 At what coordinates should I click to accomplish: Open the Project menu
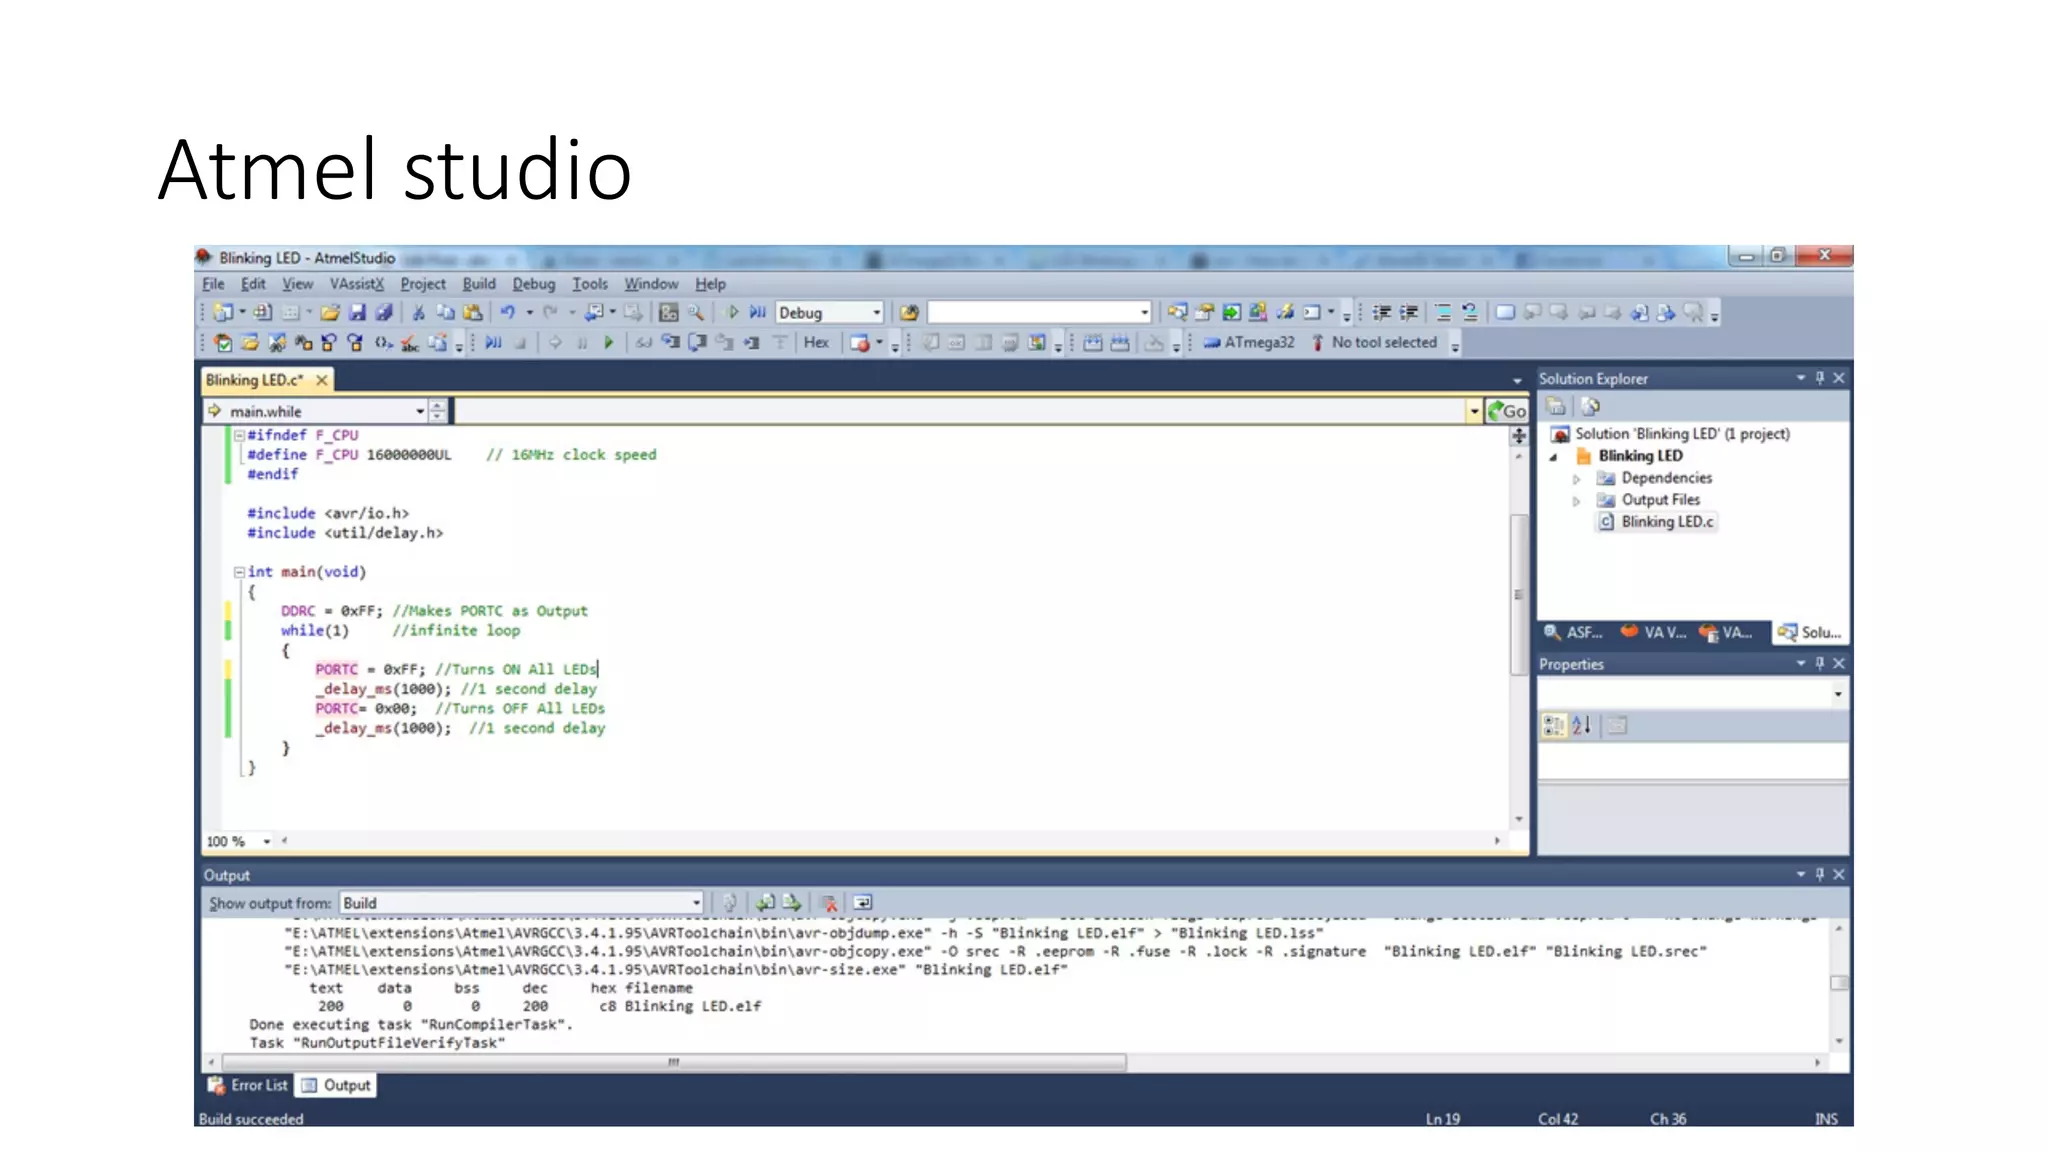(423, 284)
